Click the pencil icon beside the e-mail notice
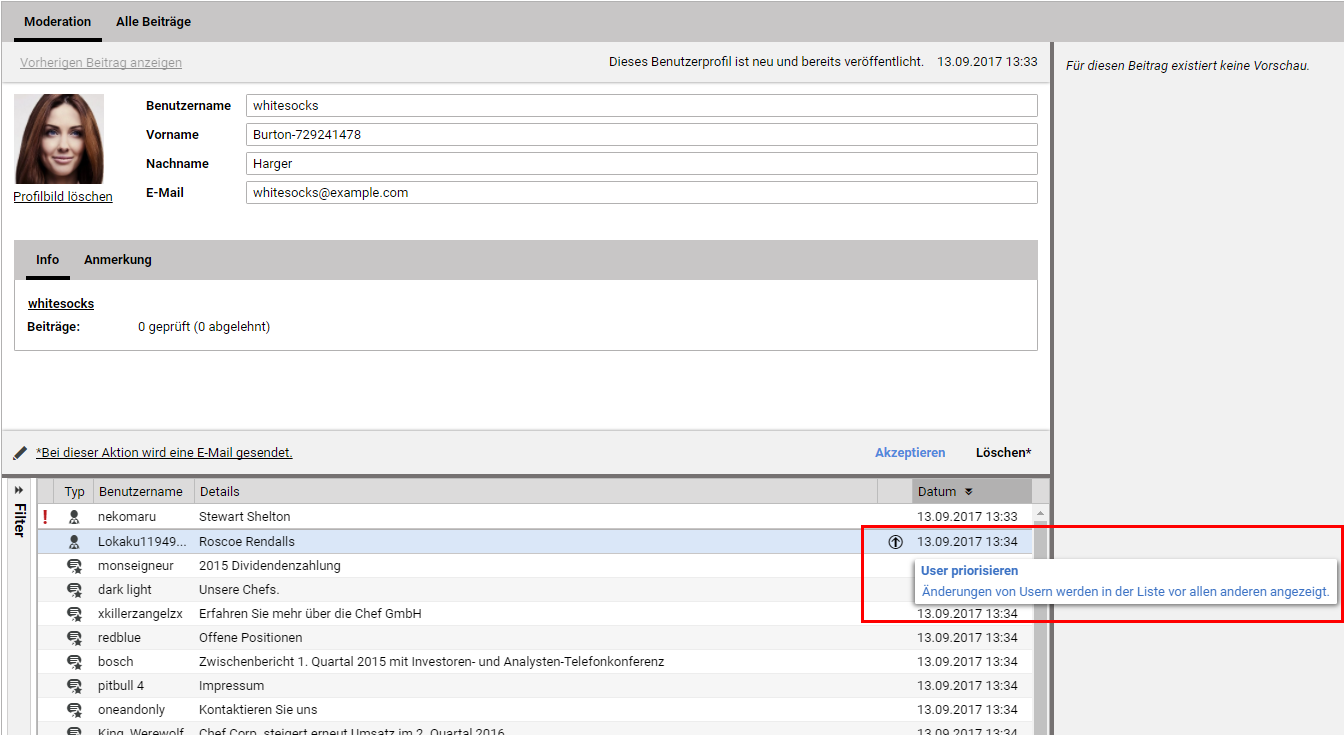 [20, 453]
